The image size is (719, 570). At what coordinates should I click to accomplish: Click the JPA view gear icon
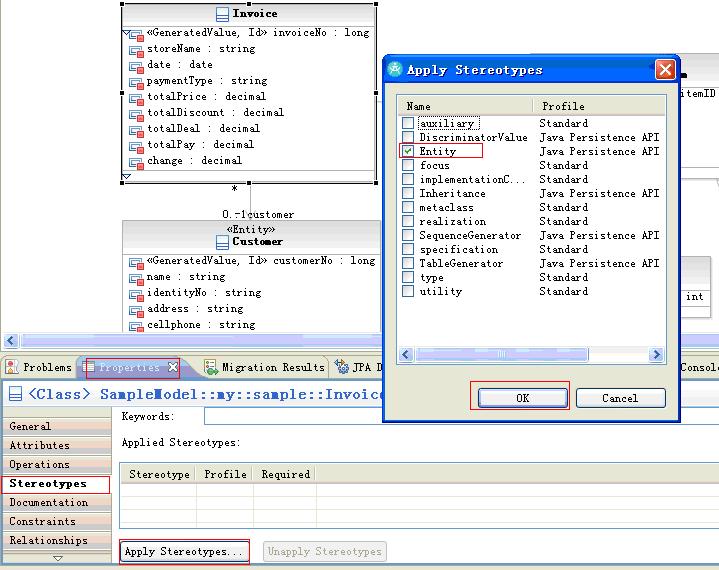[x=342, y=366]
